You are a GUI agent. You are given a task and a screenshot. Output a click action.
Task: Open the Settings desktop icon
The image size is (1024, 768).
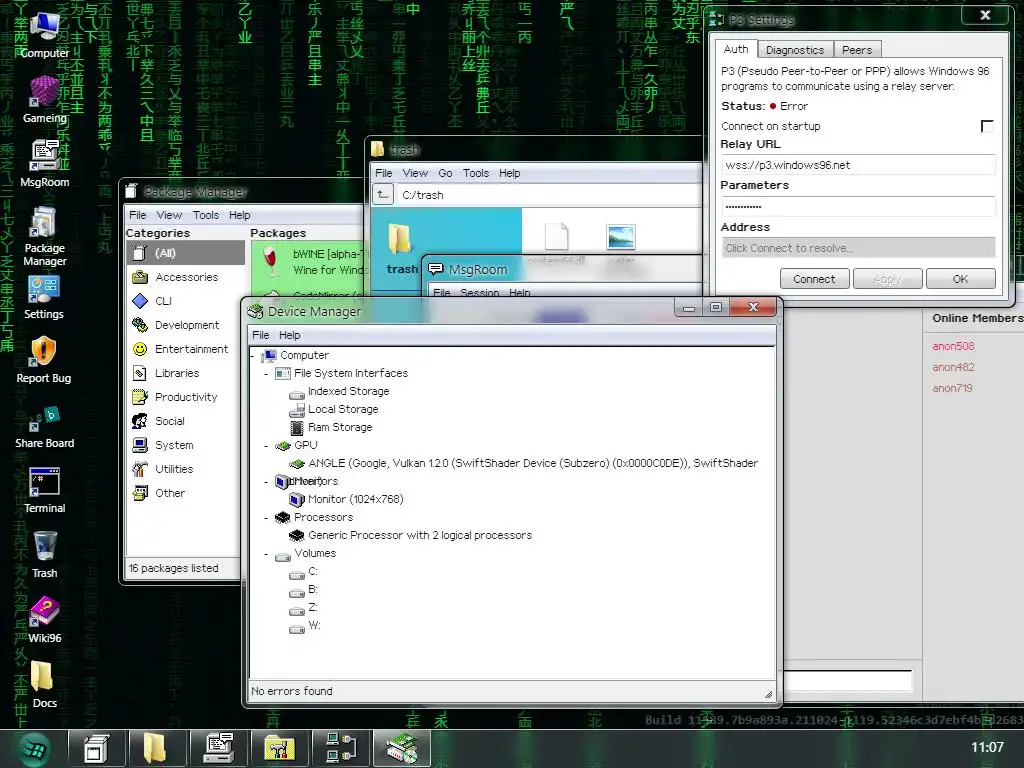[44, 297]
